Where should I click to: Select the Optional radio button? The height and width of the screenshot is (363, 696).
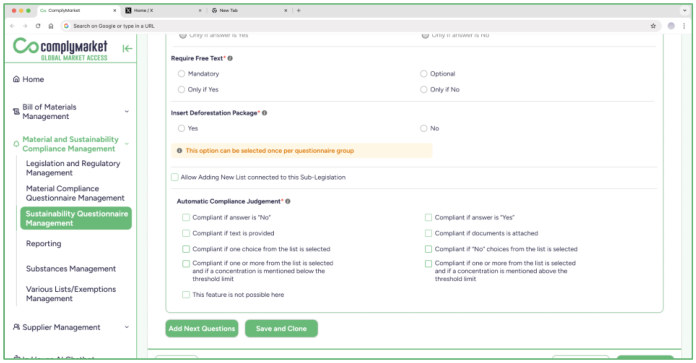423,74
